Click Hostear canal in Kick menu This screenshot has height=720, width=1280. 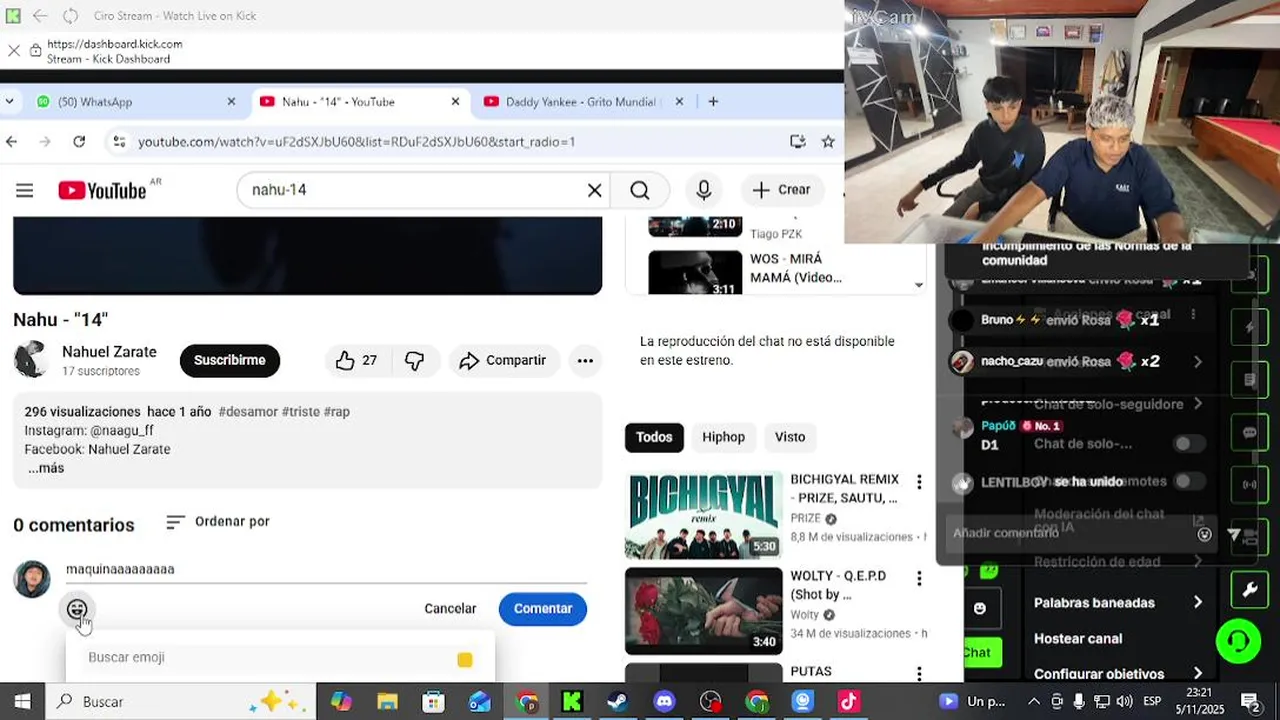(1078, 639)
